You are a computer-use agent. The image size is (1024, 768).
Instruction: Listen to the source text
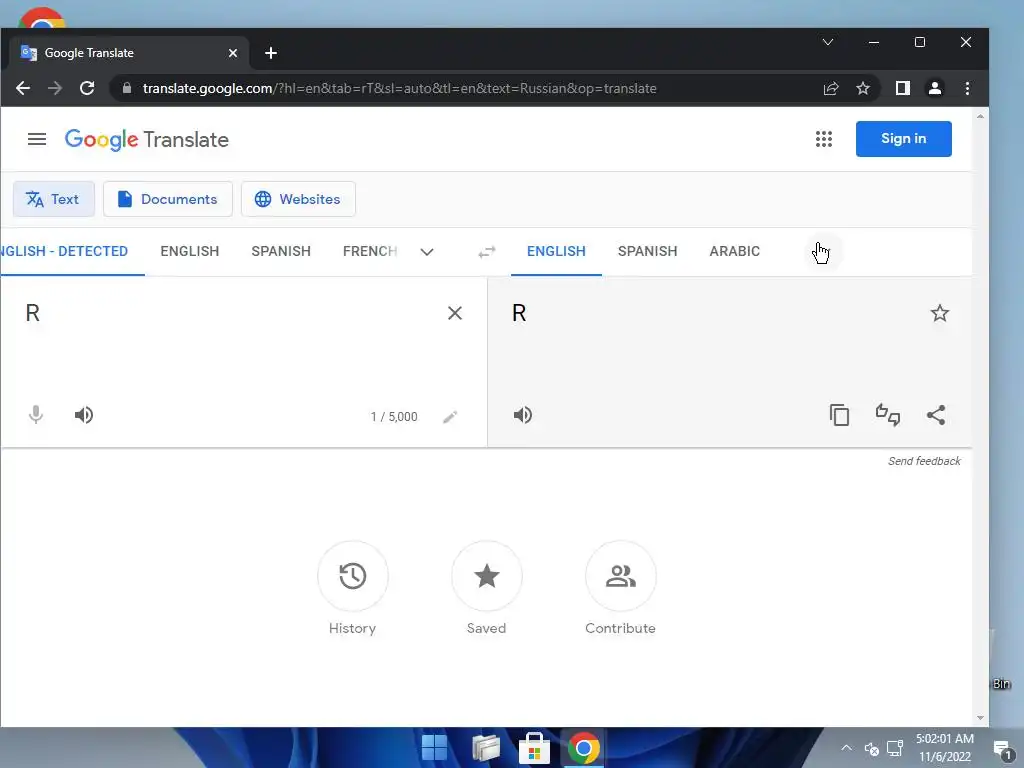[x=84, y=415]
